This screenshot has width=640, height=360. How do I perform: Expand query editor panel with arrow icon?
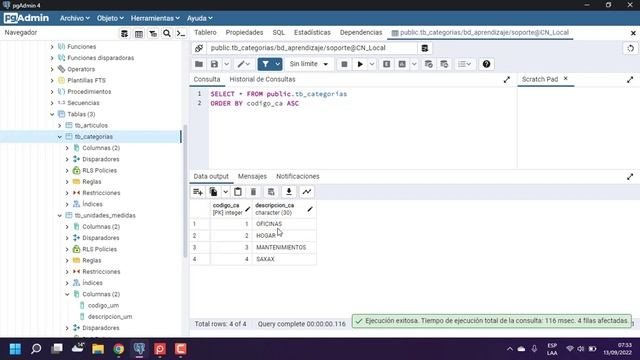click(x=507, y=80)
